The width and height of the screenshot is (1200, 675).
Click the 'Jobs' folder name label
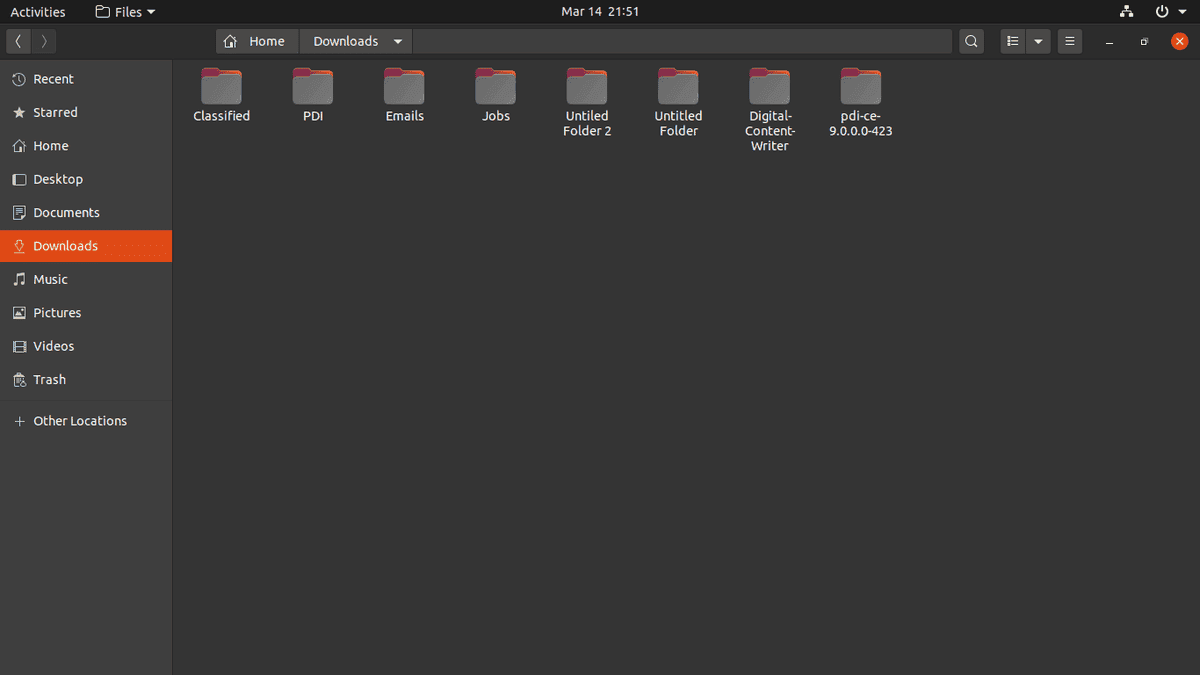pos(496,116)
